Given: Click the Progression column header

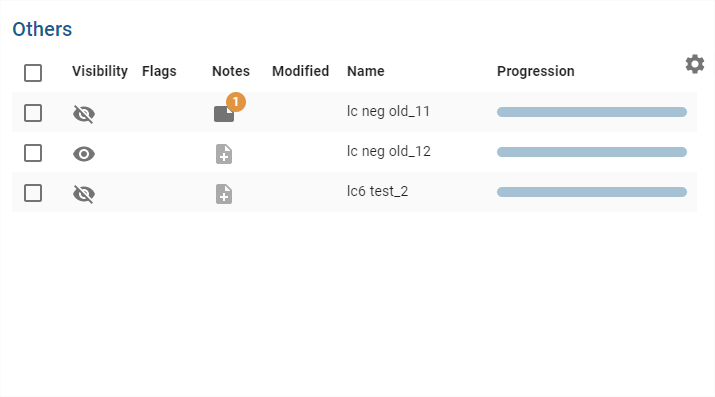Looking at the screenshot, I should 536,71.
